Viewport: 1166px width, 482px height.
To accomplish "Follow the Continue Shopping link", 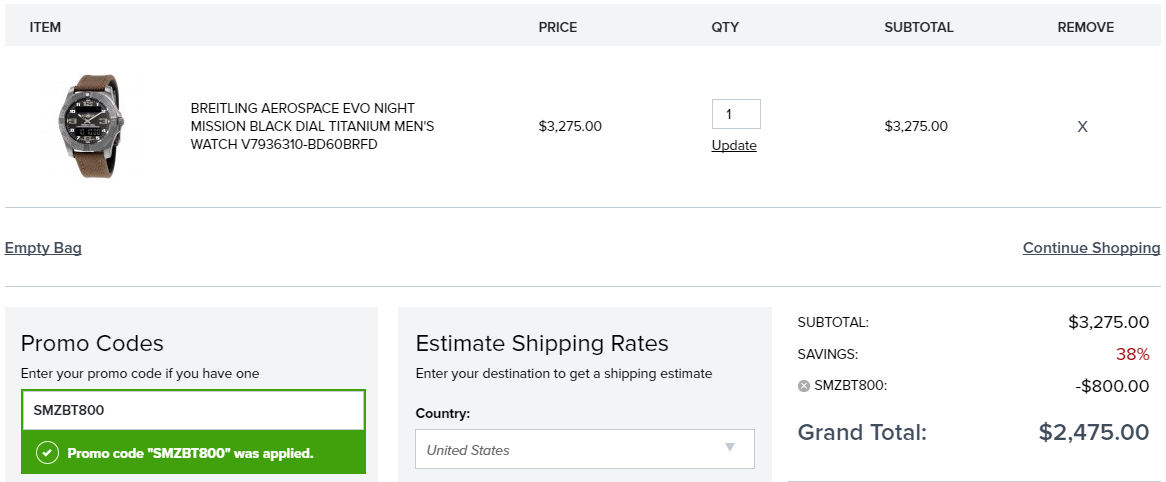I will 1091,248.
